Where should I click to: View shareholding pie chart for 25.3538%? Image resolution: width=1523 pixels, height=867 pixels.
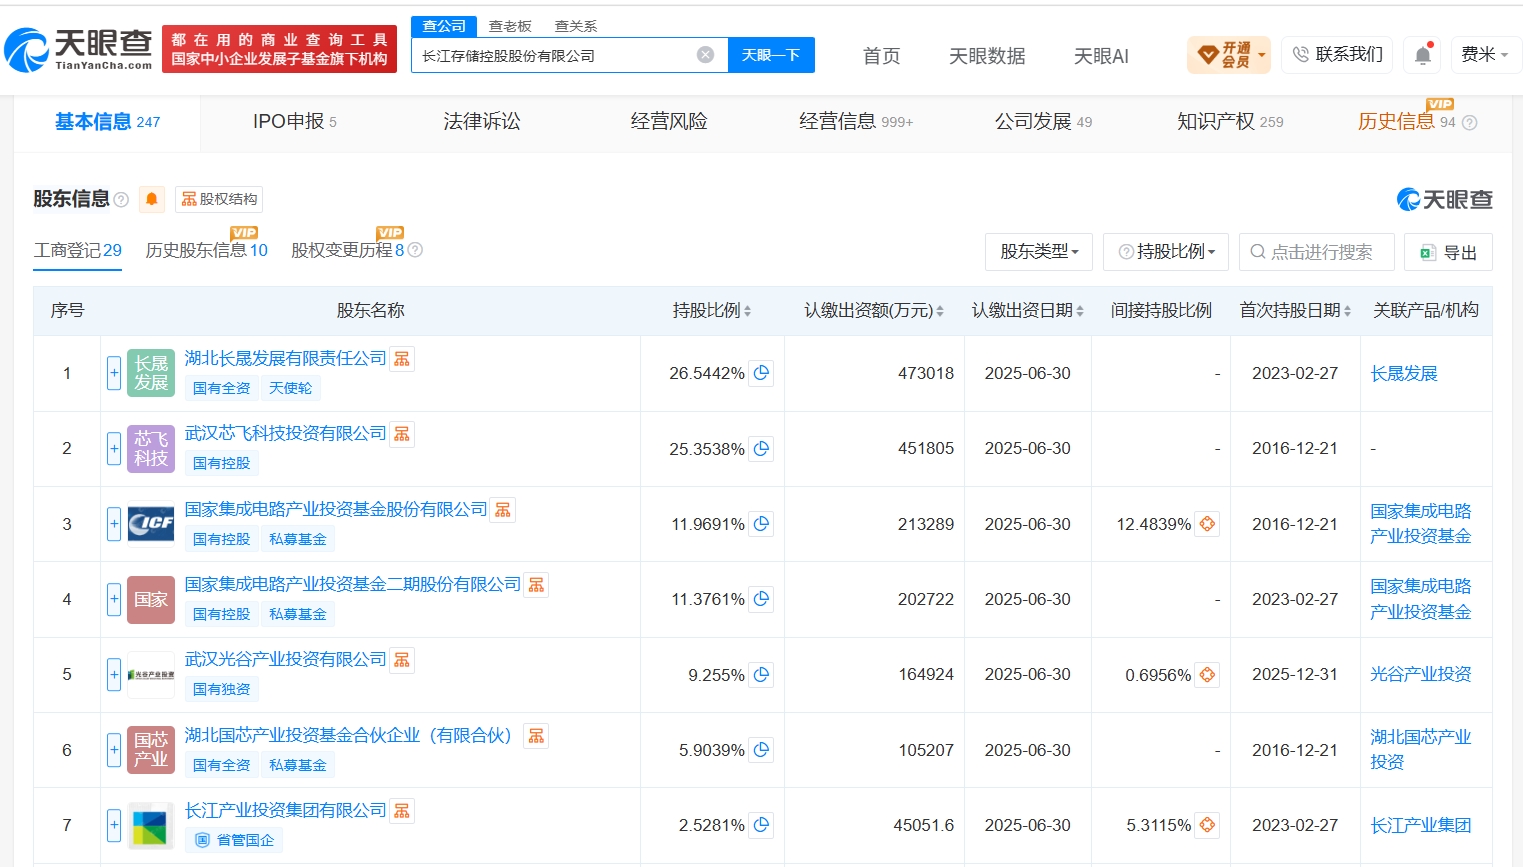761,448
